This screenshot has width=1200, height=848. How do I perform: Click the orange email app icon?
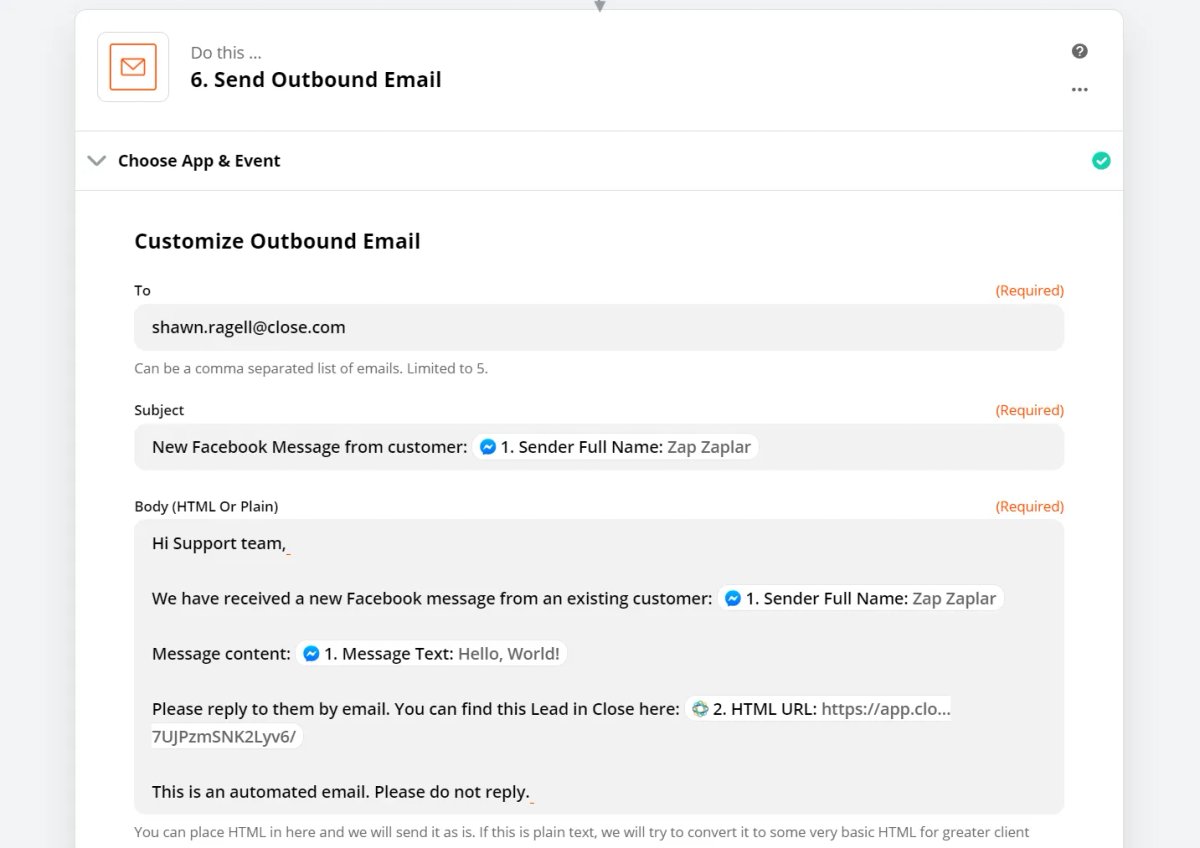click(133, 67)
